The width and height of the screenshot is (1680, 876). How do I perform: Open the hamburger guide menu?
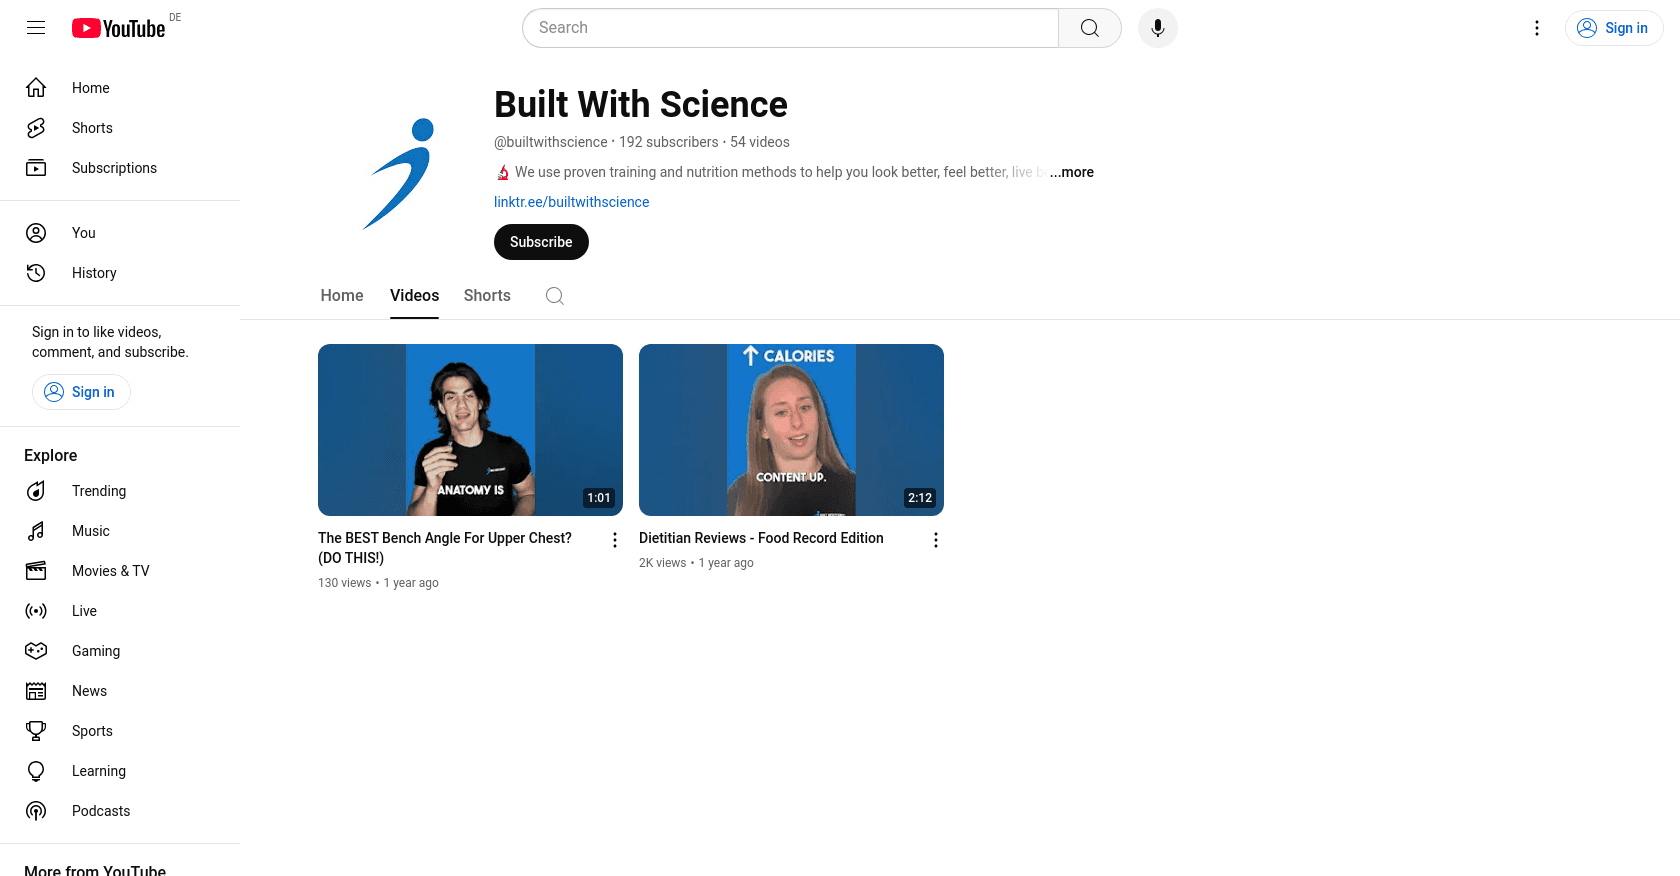coord(36,28)
